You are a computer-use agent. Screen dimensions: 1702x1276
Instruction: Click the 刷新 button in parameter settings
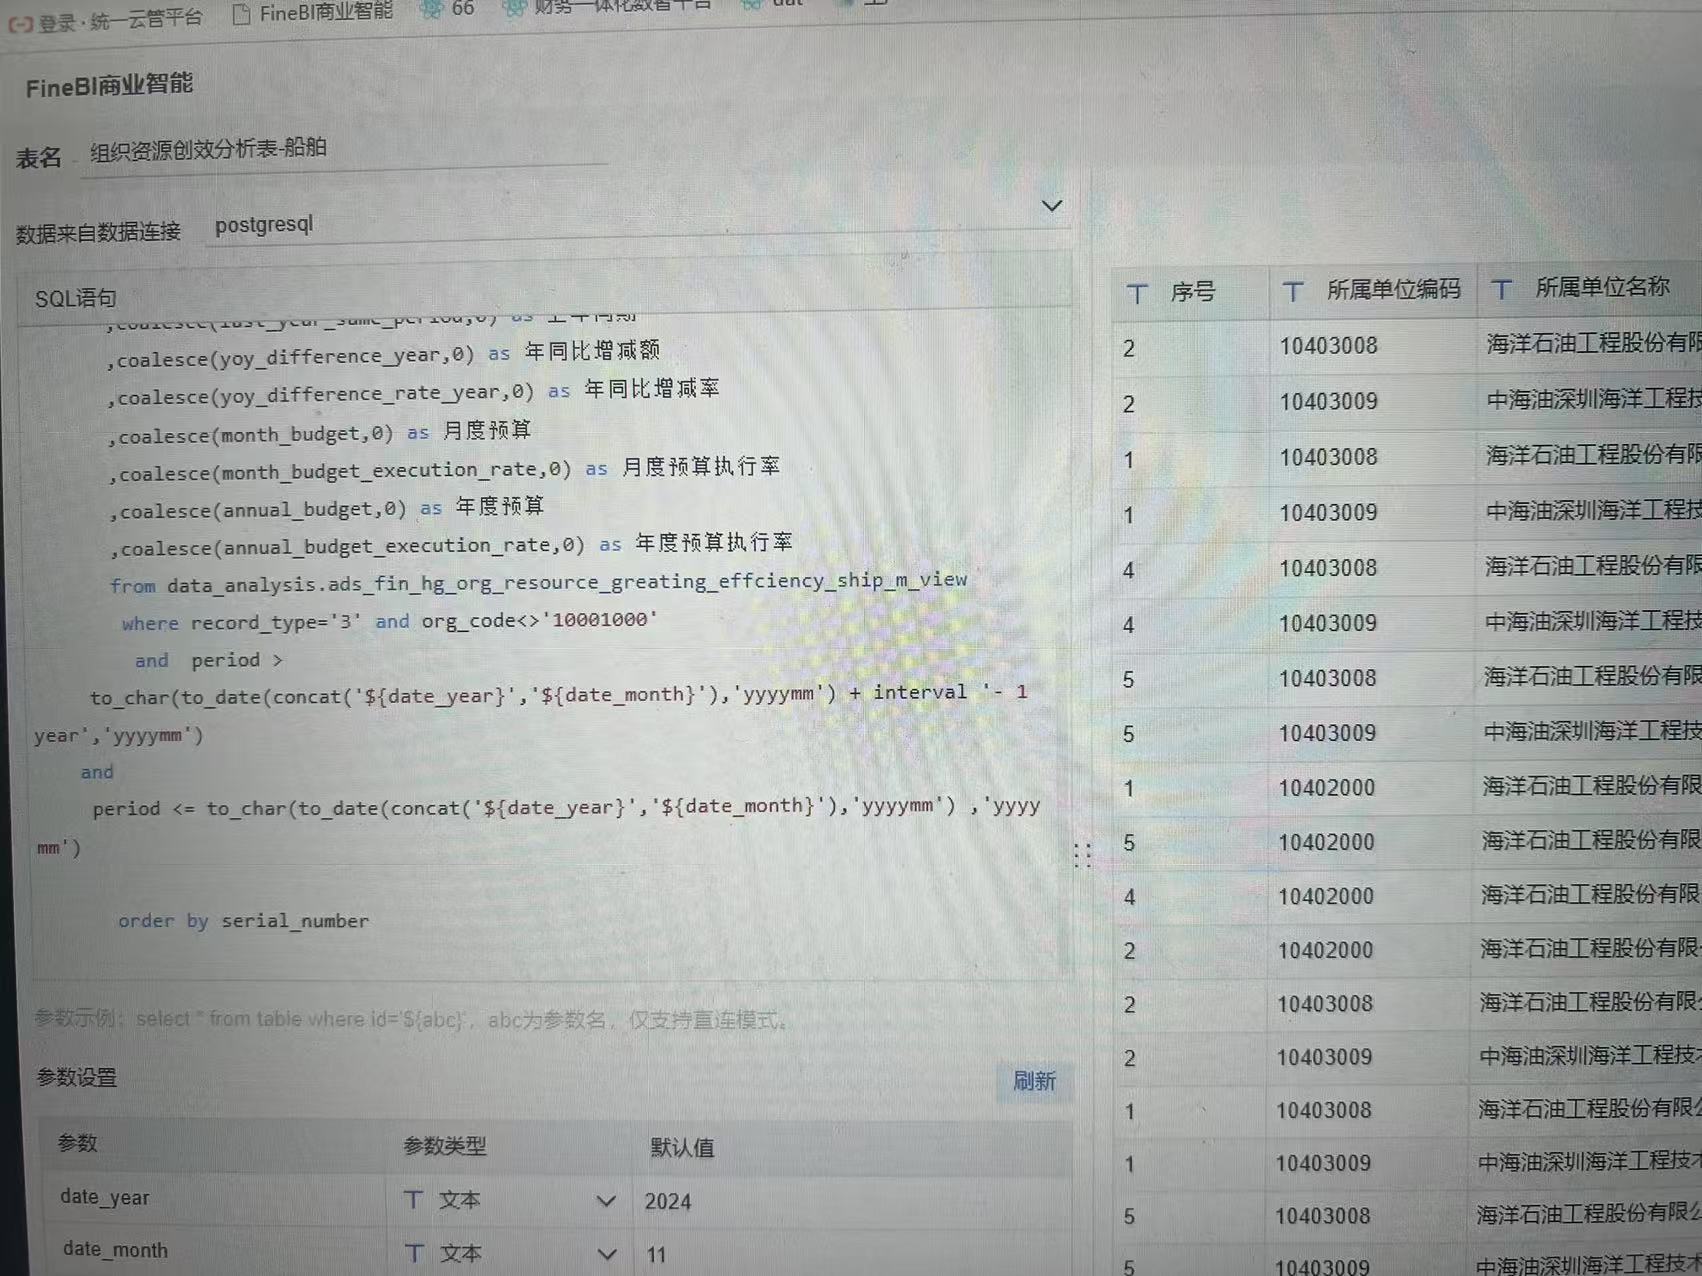[1034, 1081]
